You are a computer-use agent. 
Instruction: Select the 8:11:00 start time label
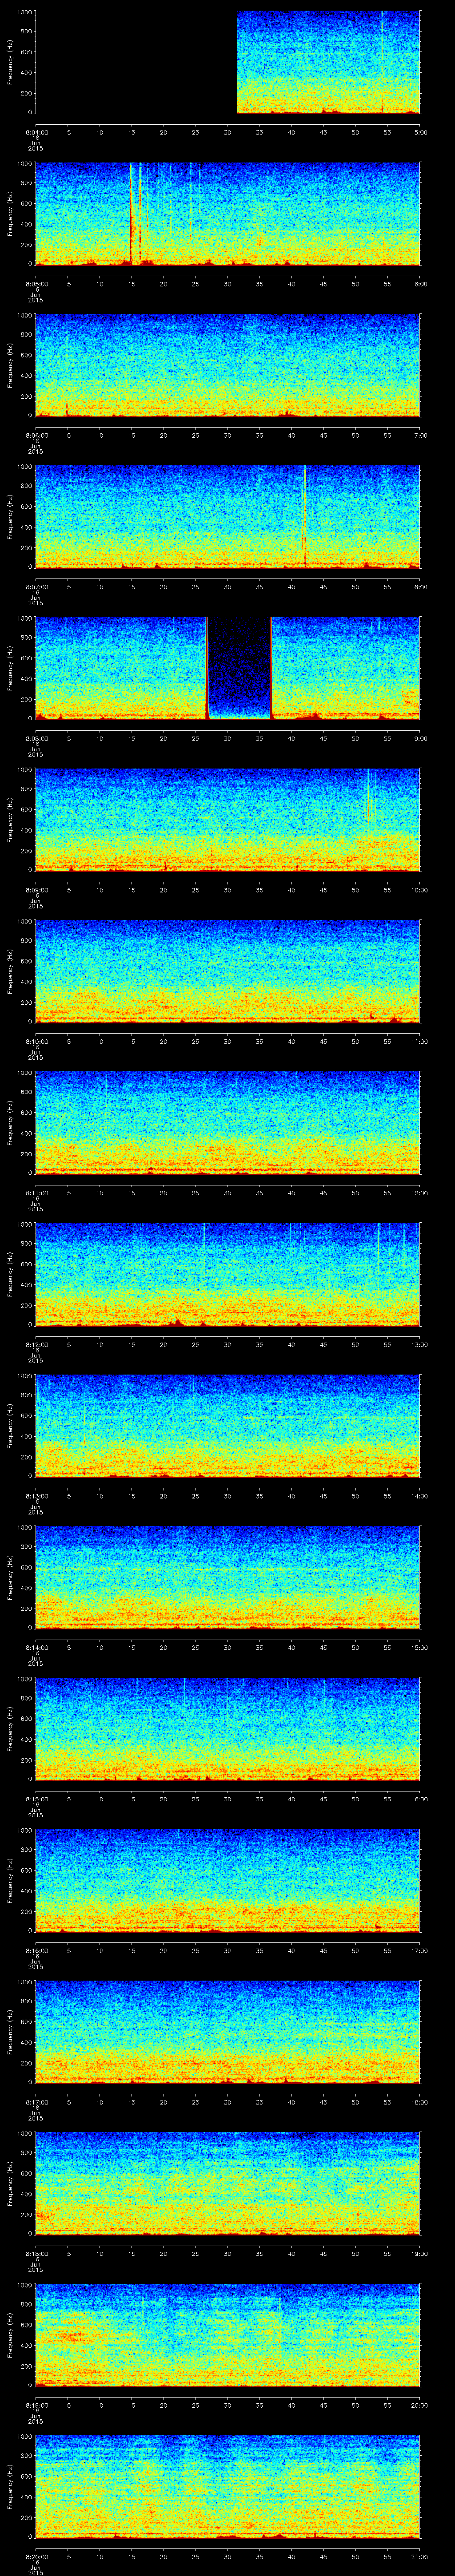coord(36,1193)
